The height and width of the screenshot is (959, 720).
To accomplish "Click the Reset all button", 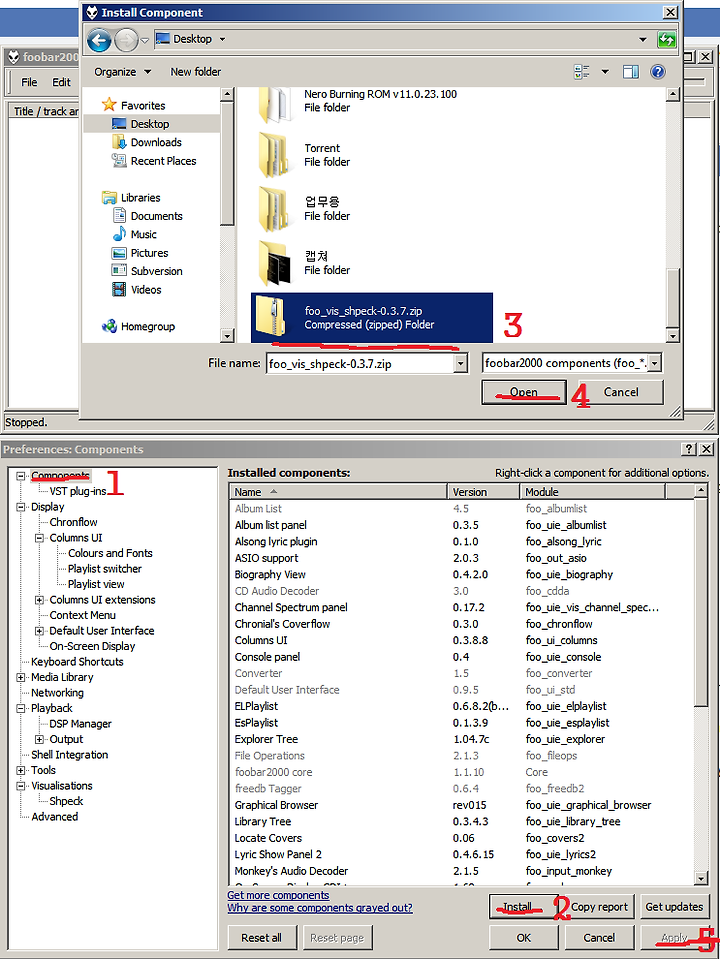I will 261,938.
